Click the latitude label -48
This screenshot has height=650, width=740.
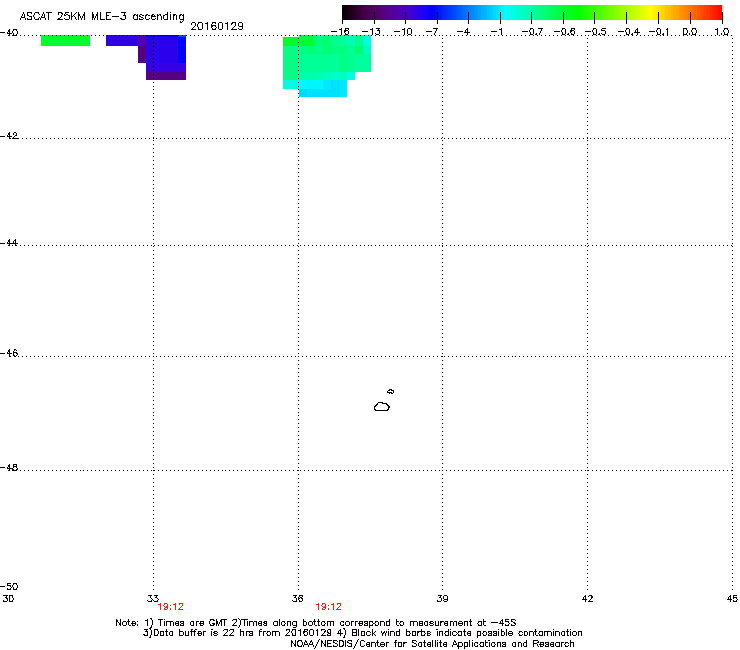pyautogui.click(x=9, y=468)
